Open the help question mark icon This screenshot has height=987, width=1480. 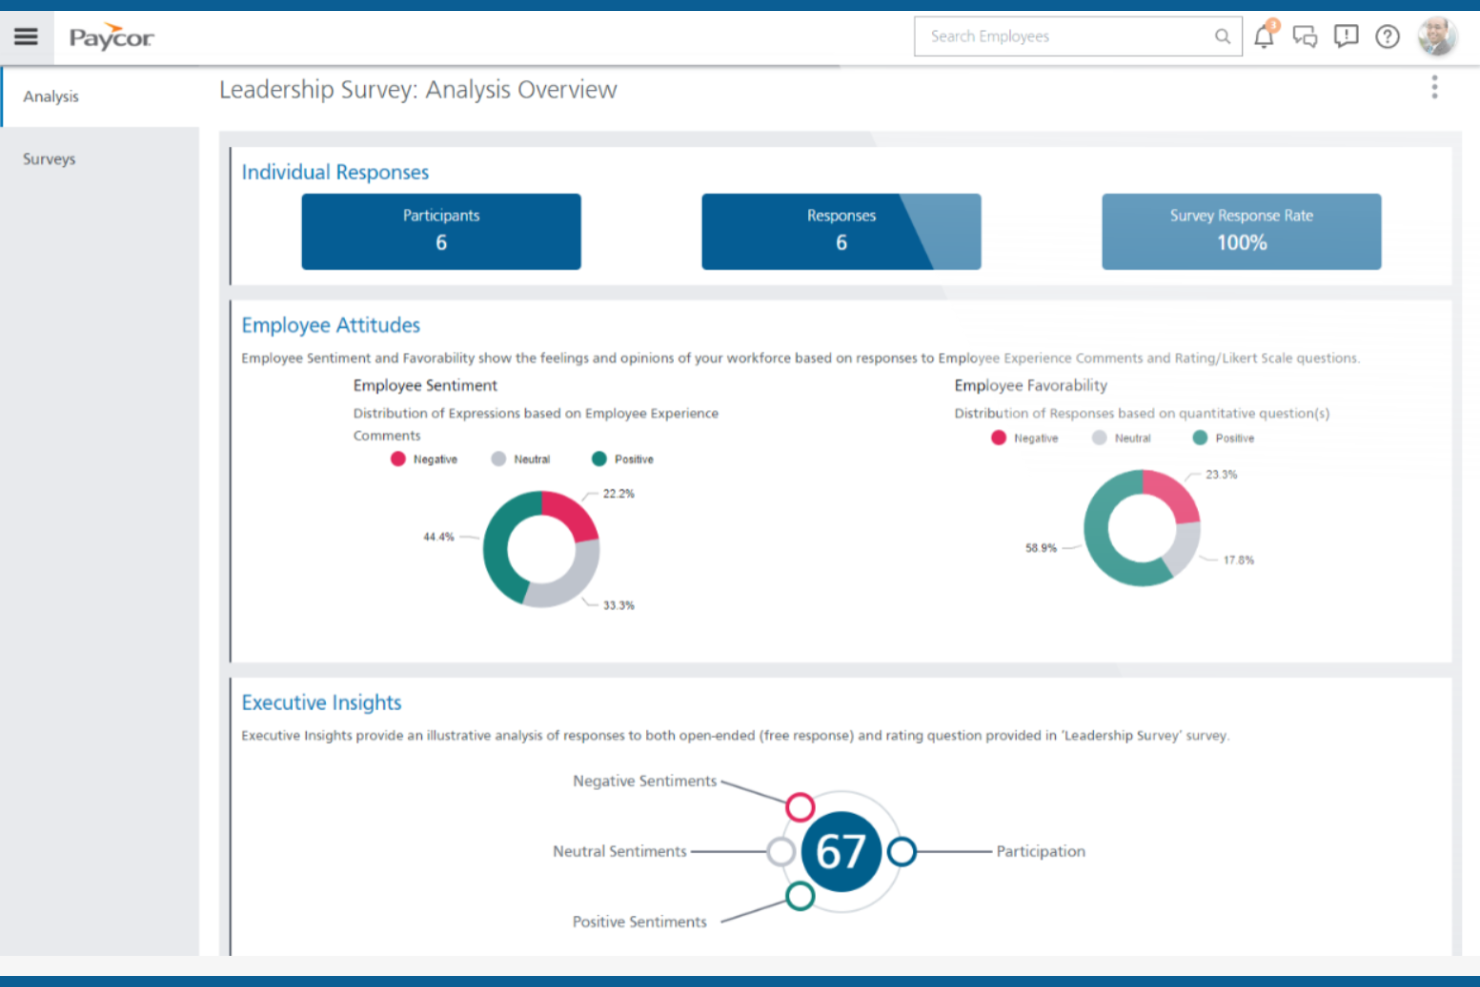coord(1387,36)
